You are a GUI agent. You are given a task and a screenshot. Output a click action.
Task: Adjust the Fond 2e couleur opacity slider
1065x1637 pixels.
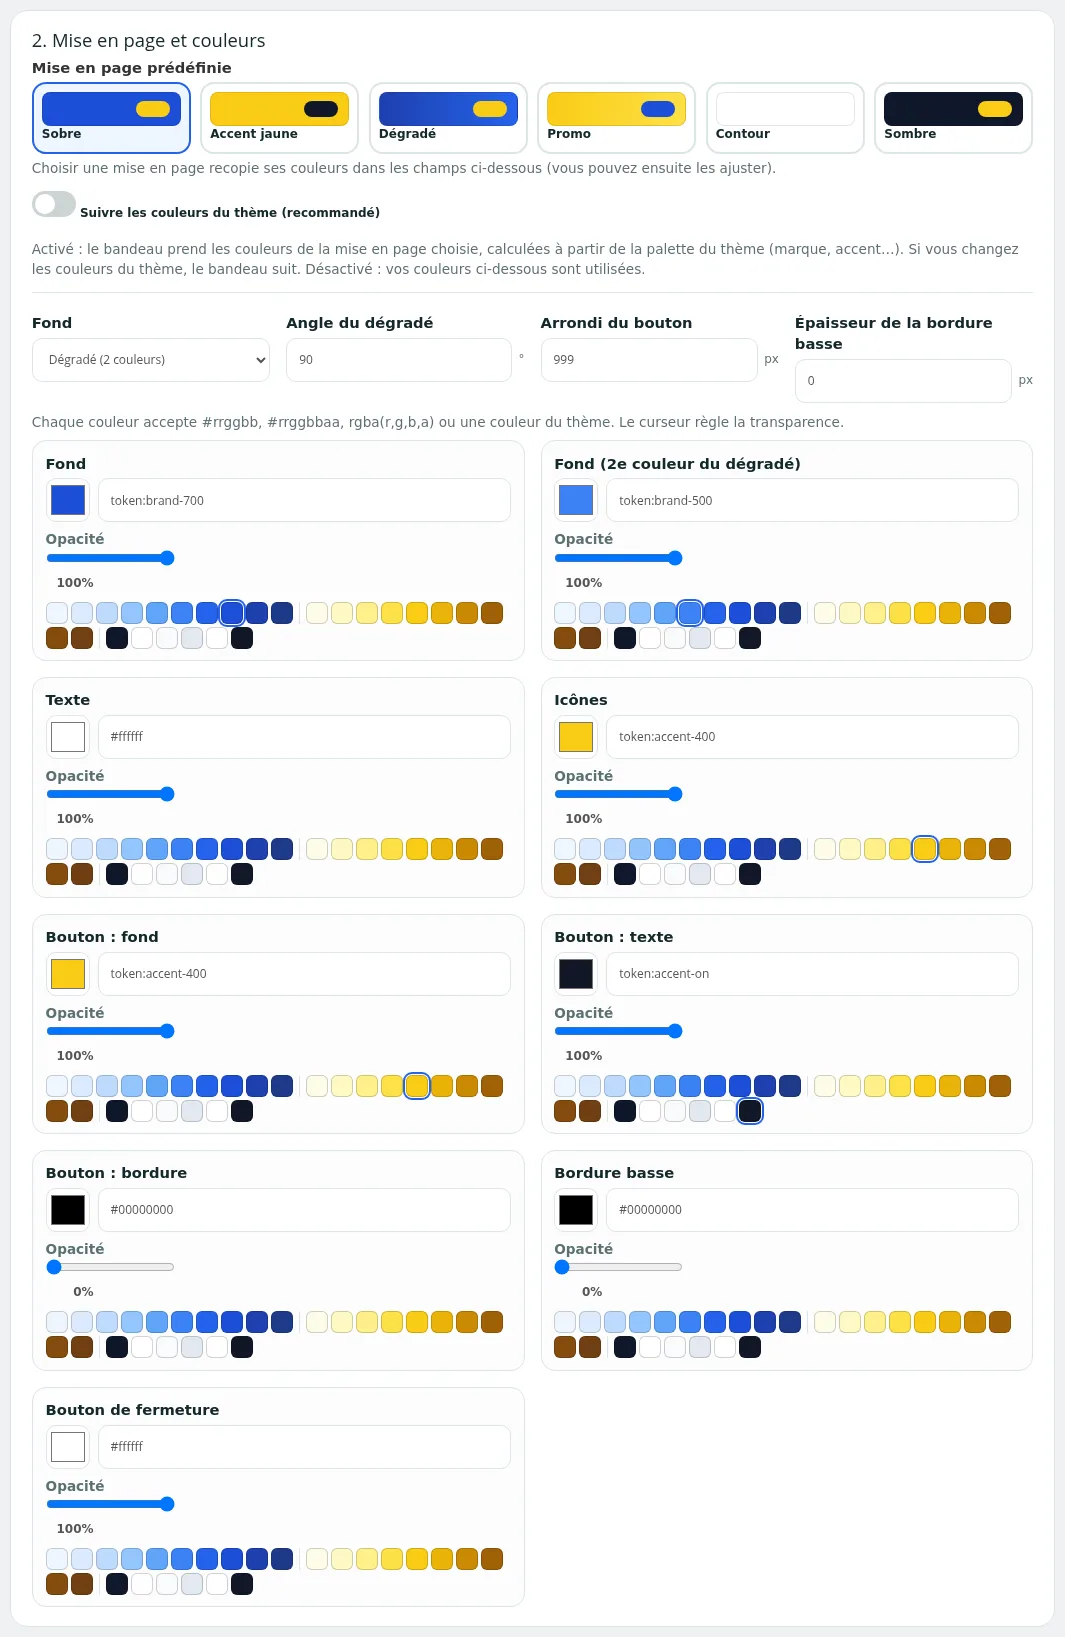click(618, 558)
